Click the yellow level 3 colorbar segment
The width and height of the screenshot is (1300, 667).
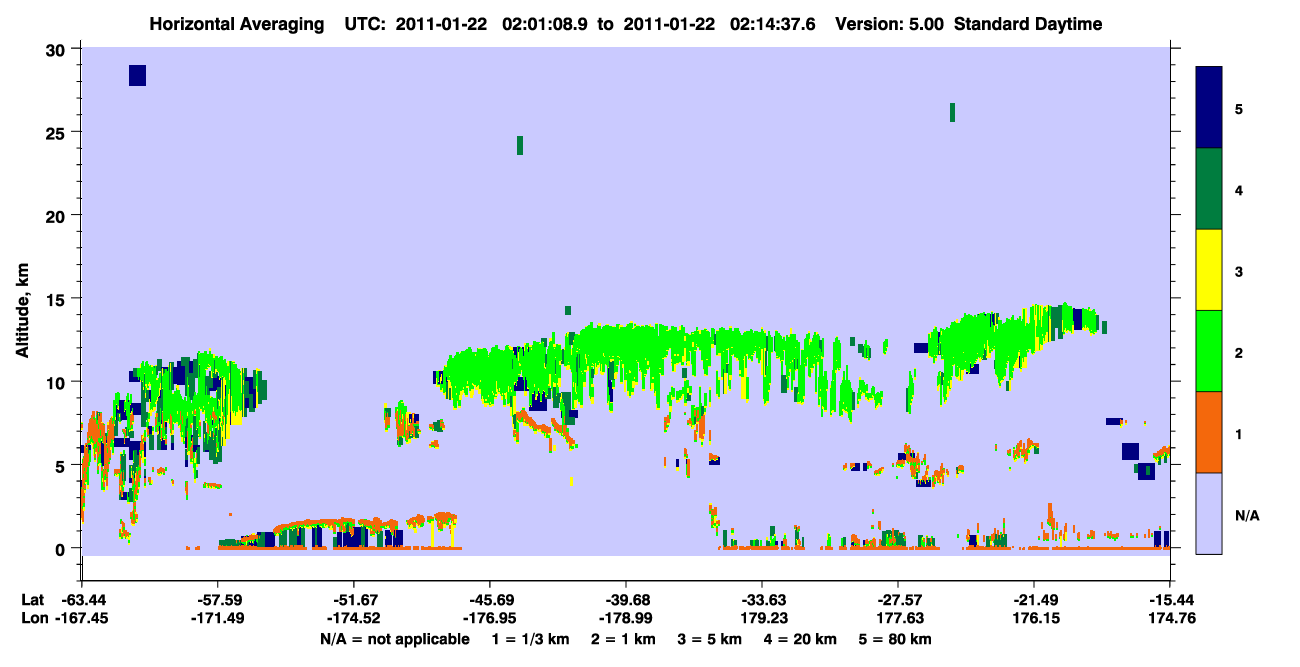click(1209, 270)
